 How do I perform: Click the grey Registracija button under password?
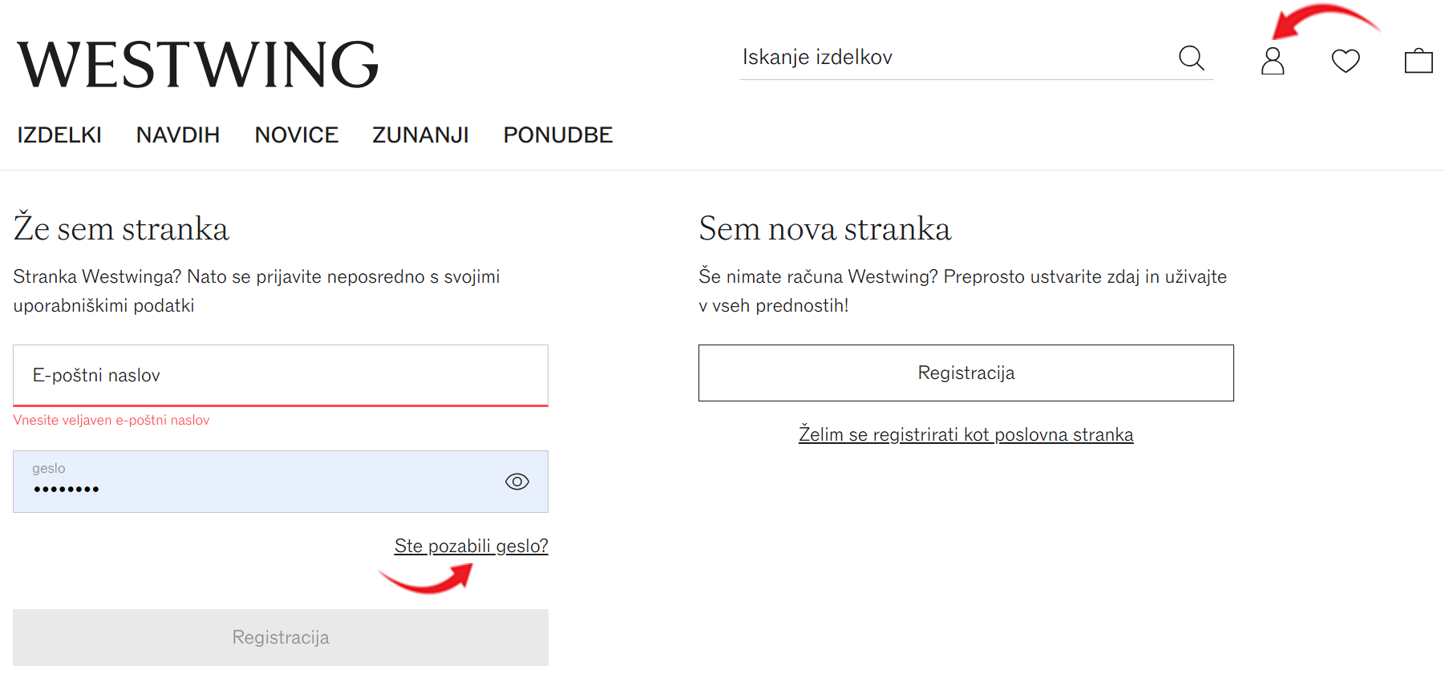tap(280, 637)
